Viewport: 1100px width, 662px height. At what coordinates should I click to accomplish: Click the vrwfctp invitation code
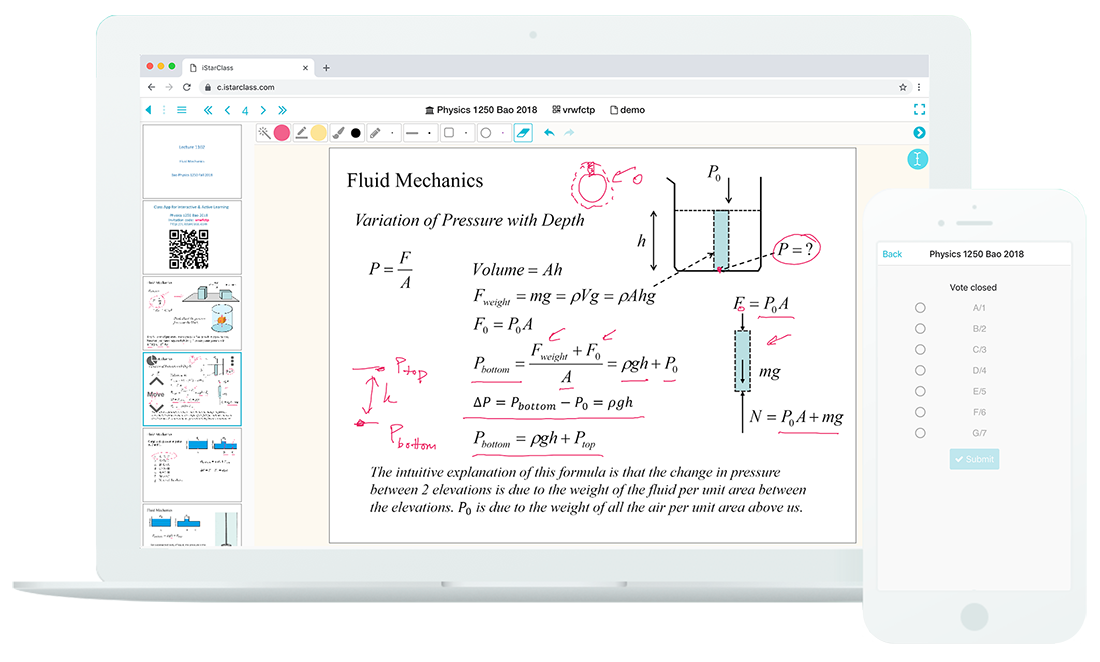pos(573,110)
